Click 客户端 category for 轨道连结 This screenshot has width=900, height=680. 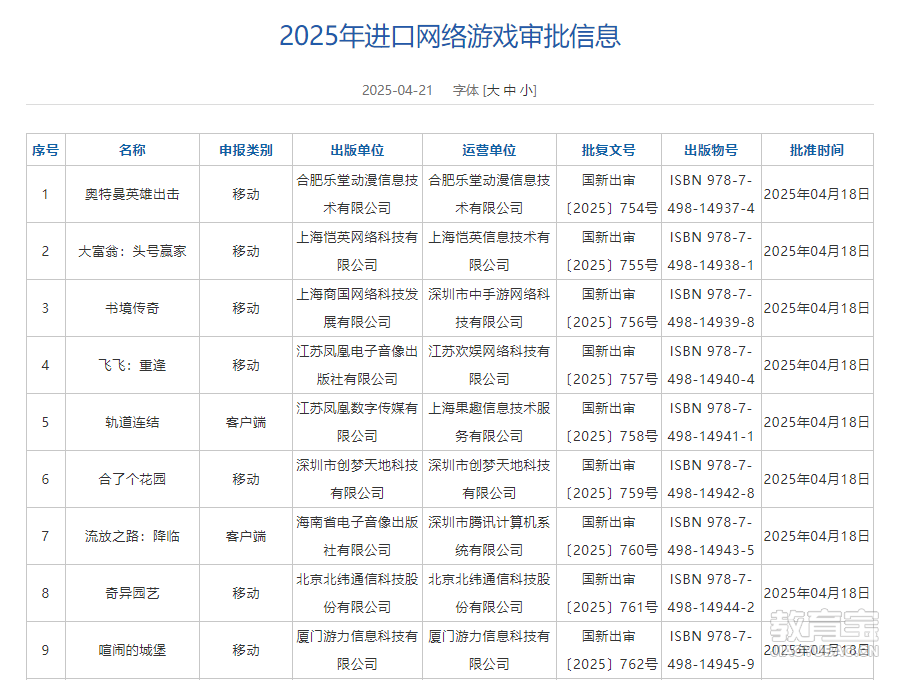pos(246,422)
